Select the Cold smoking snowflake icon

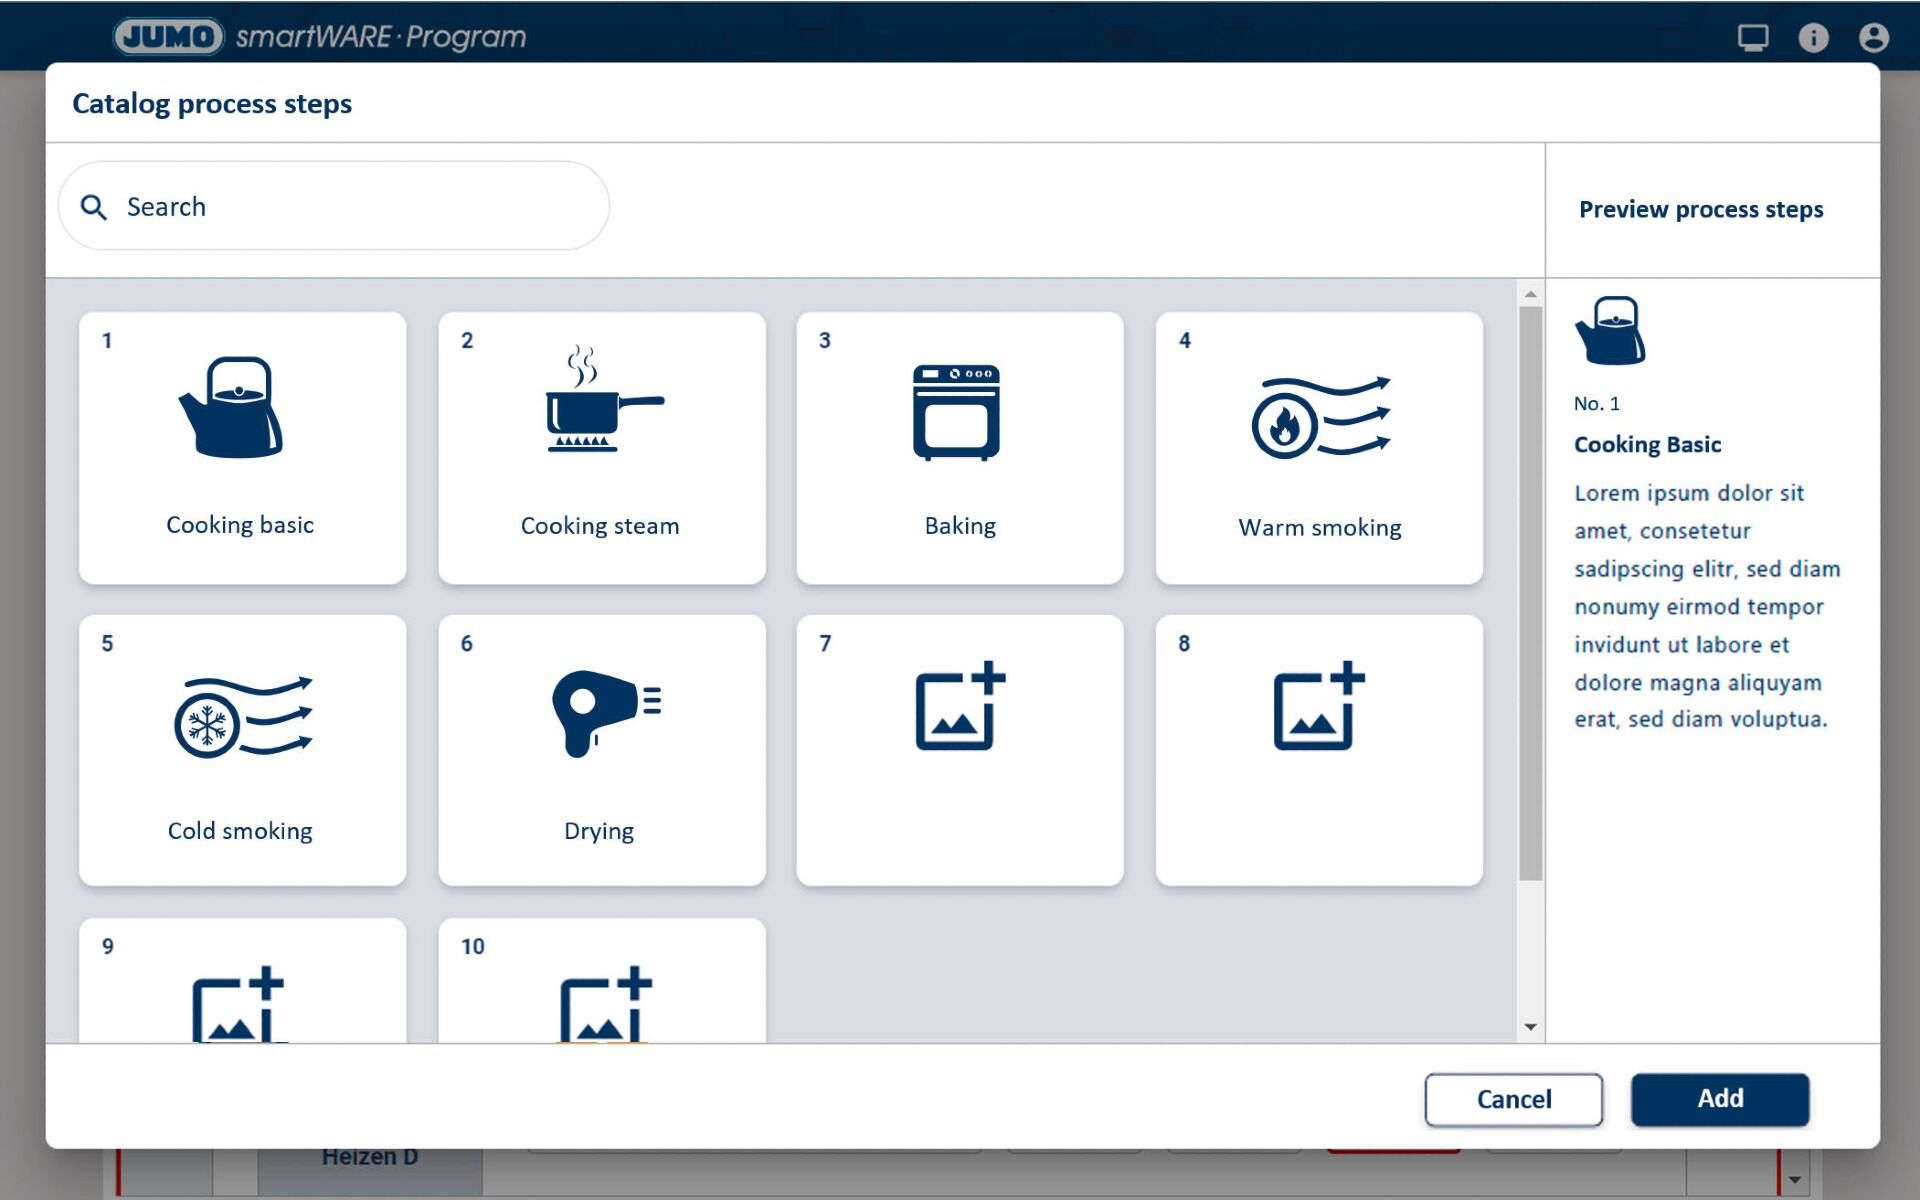[x=241, y=717]
